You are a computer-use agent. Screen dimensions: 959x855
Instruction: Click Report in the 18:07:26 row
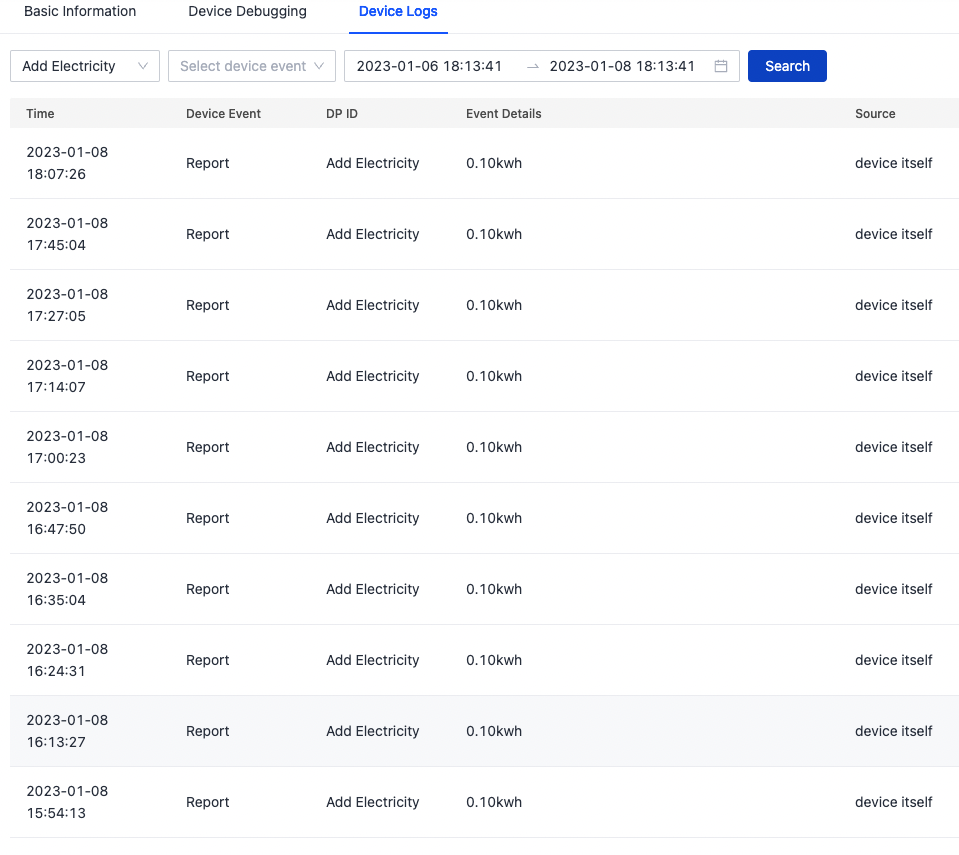pyautogui.click(x=207, y=163)
